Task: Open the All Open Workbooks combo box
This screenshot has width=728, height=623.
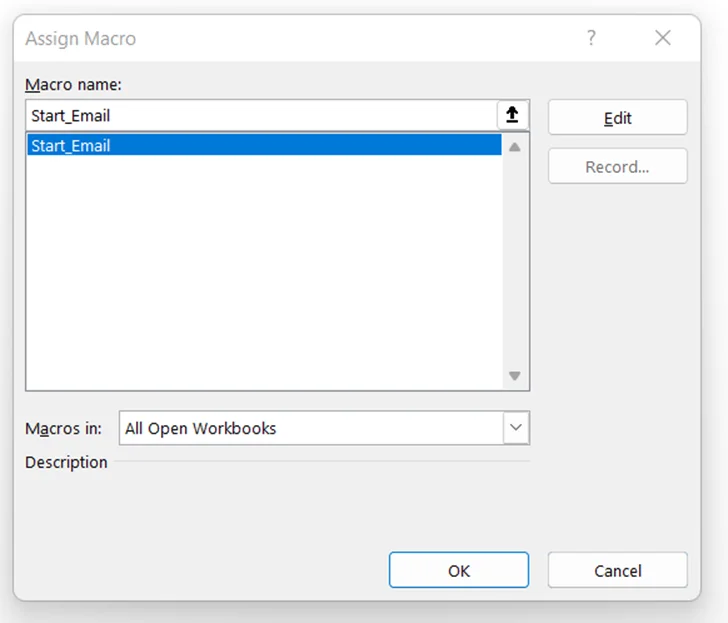Action: point(310,428)
